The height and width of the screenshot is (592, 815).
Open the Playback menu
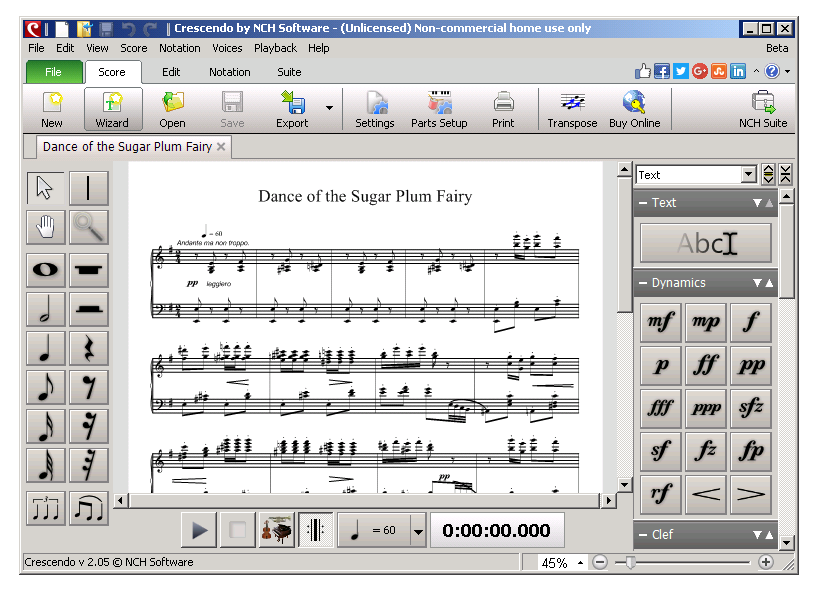click(x=275, y=48)
